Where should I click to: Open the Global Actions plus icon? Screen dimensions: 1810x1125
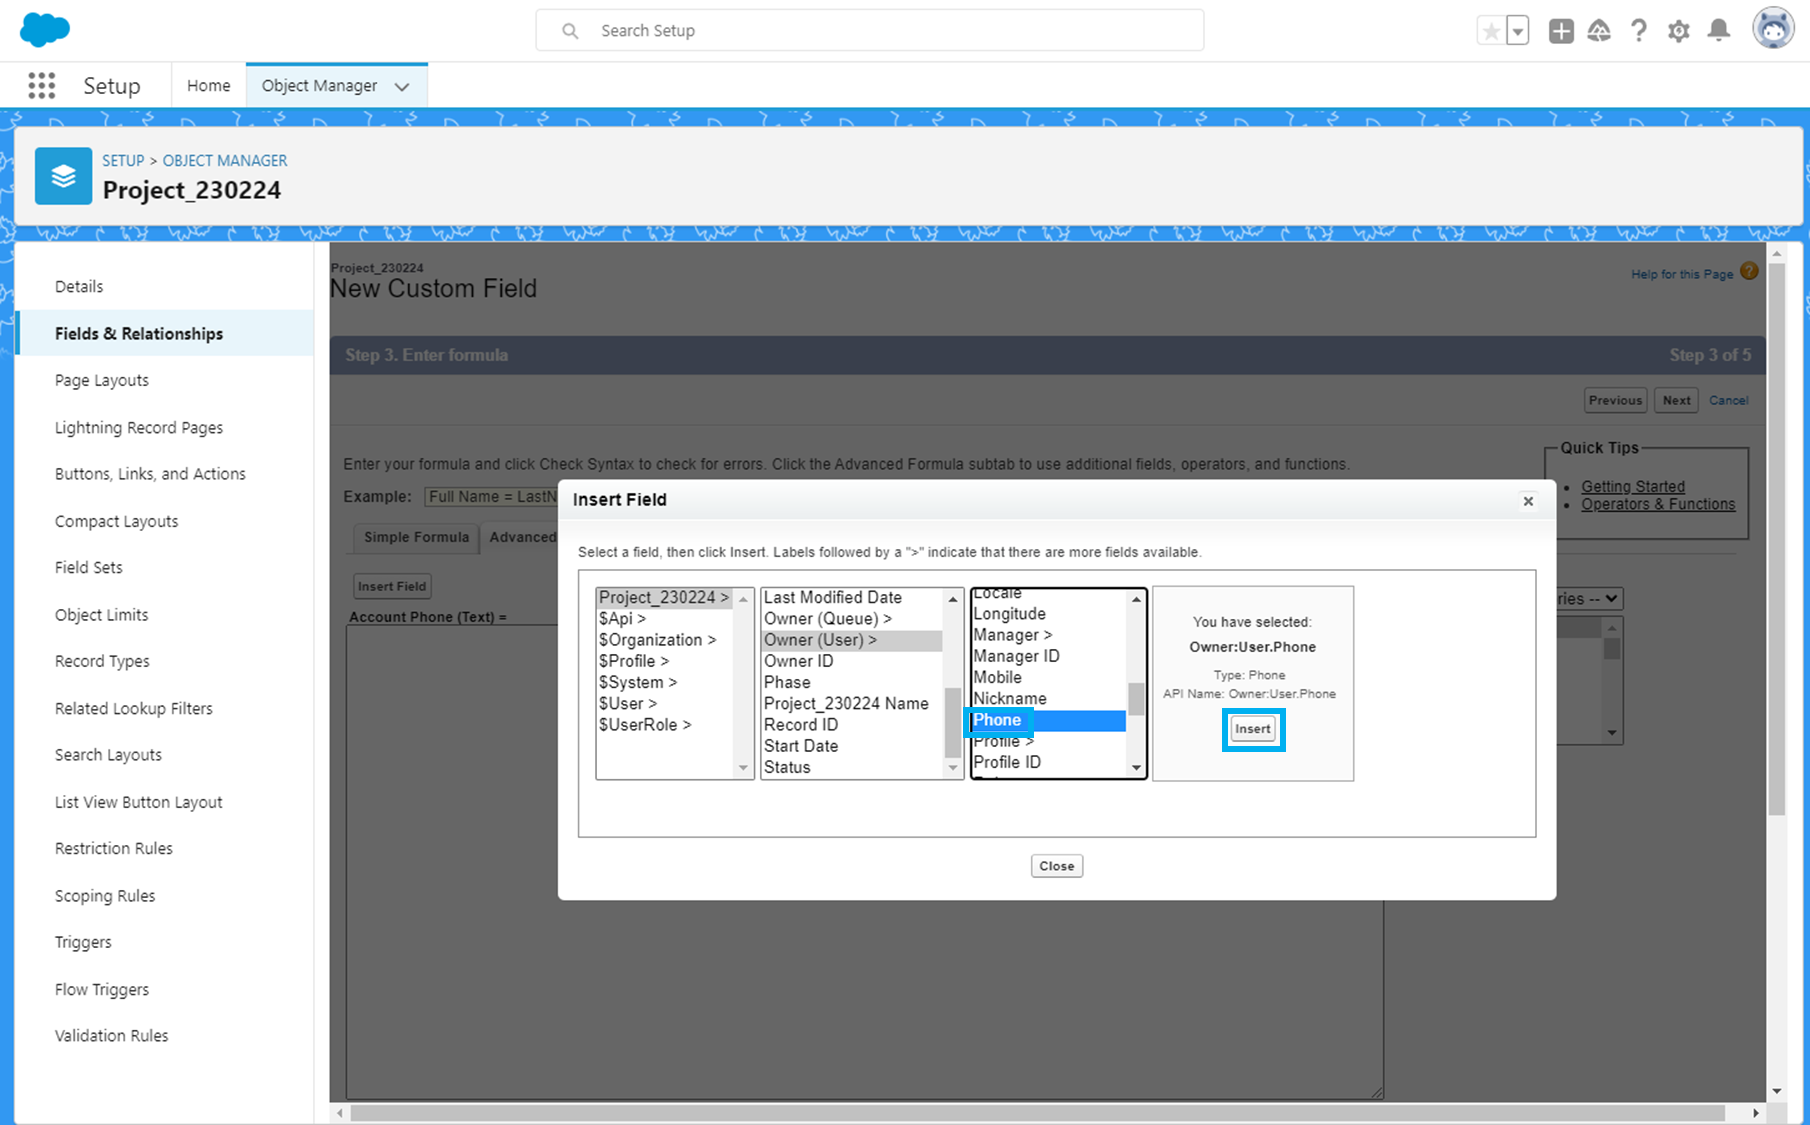tap(1561, 31)
